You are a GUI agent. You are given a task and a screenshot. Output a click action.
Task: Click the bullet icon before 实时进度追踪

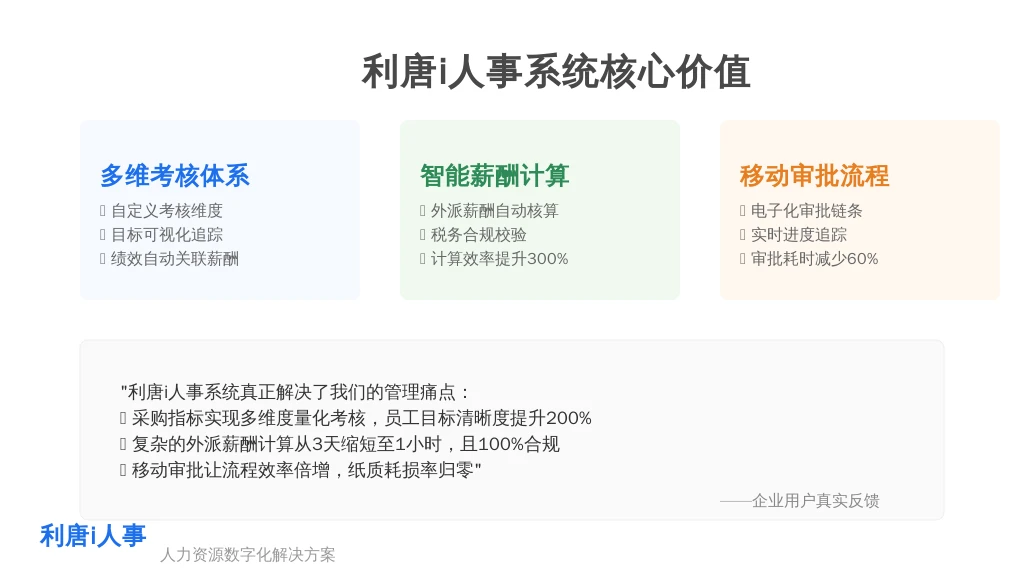coord(743,234)
